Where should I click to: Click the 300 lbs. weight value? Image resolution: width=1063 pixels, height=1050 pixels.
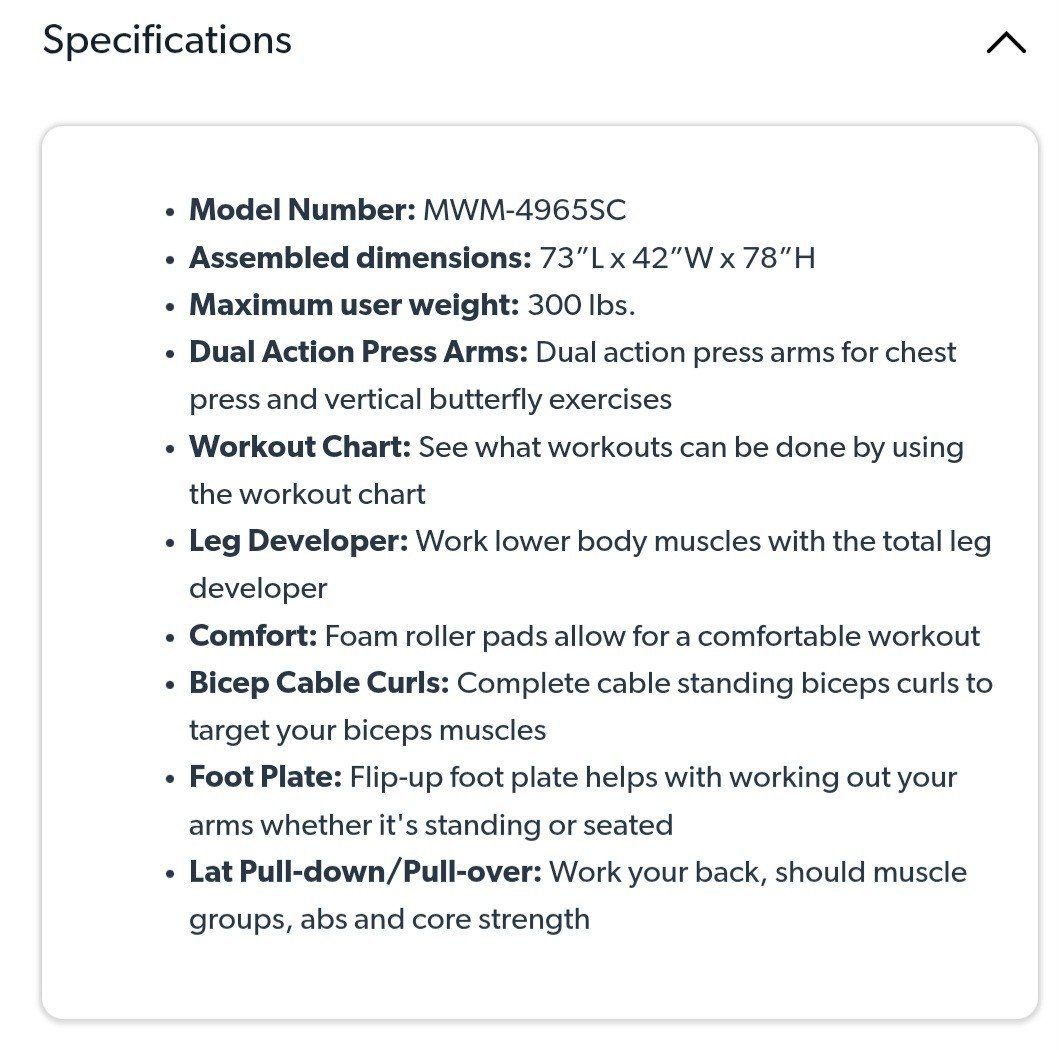(581, 305)
